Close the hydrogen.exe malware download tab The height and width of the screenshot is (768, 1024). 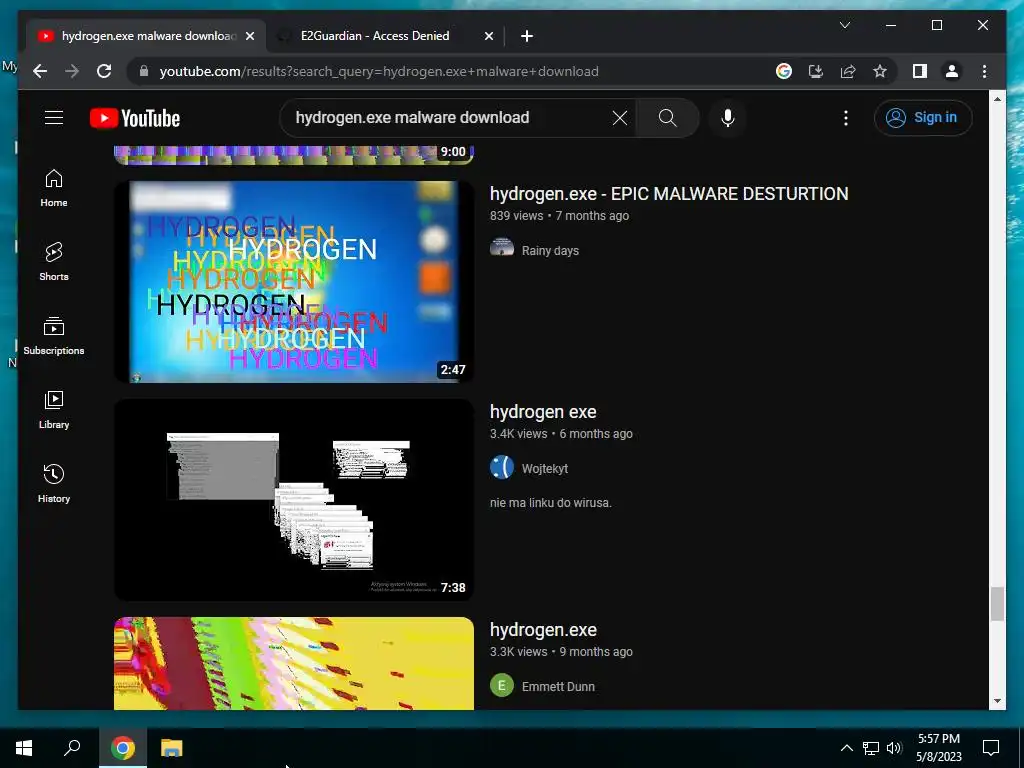click(249, 36)
